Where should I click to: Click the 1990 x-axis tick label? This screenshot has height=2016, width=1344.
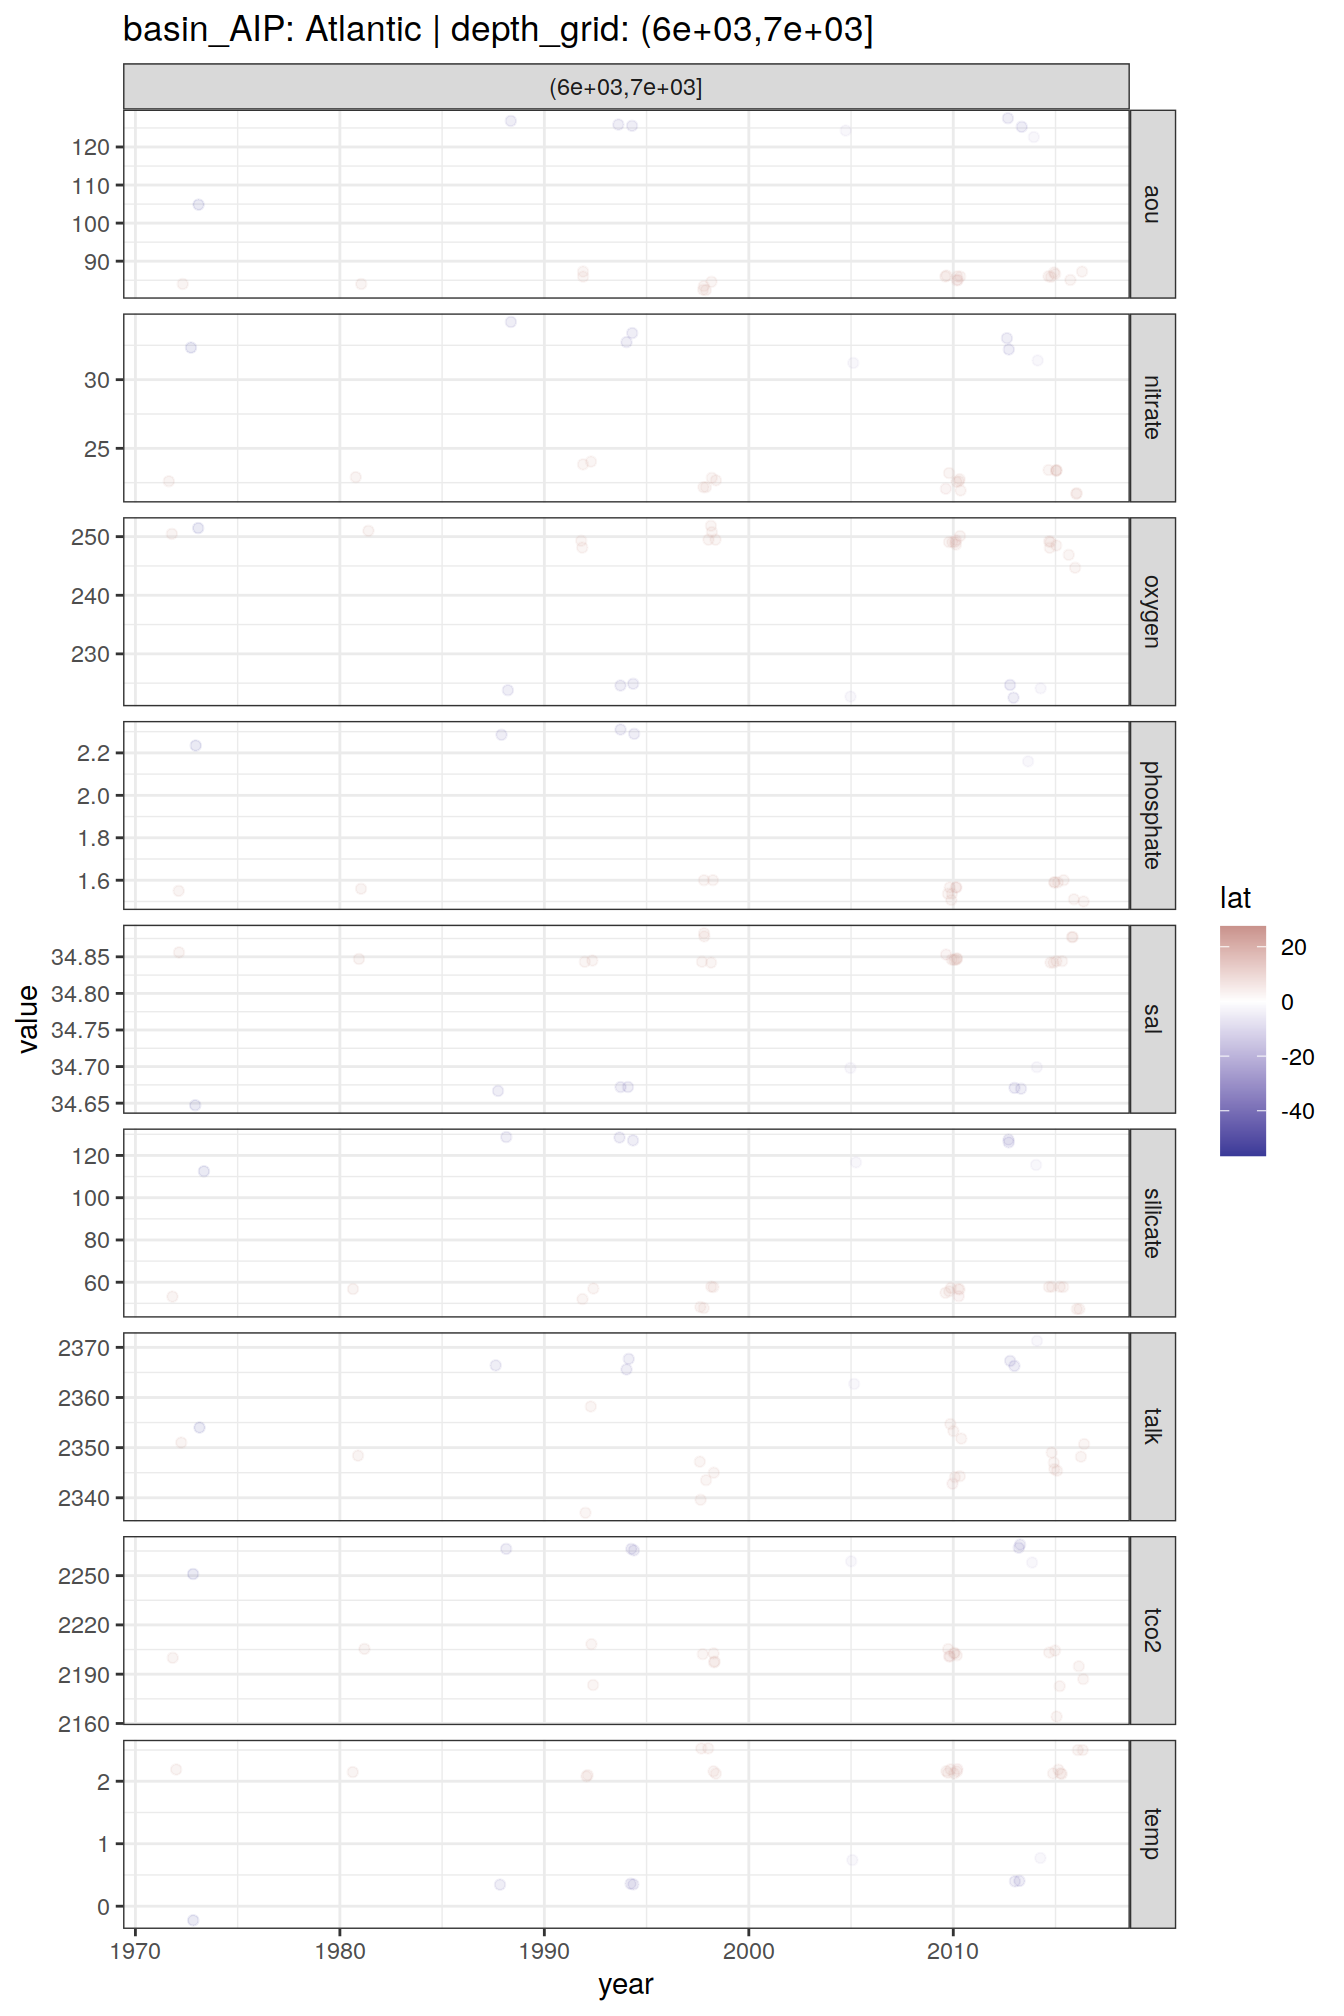click(x=544, y=1951)
